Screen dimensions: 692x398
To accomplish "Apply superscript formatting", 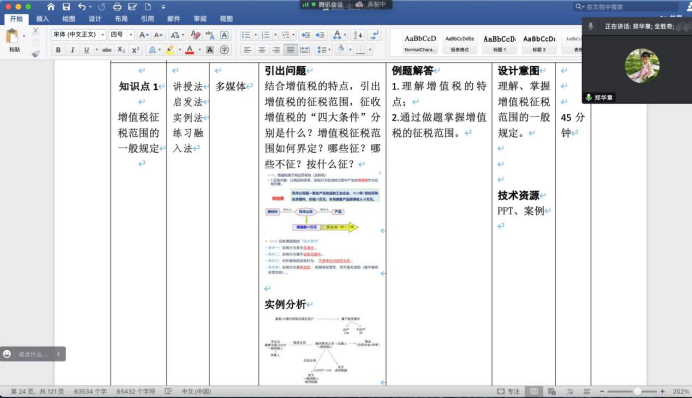I will [135, 50].
